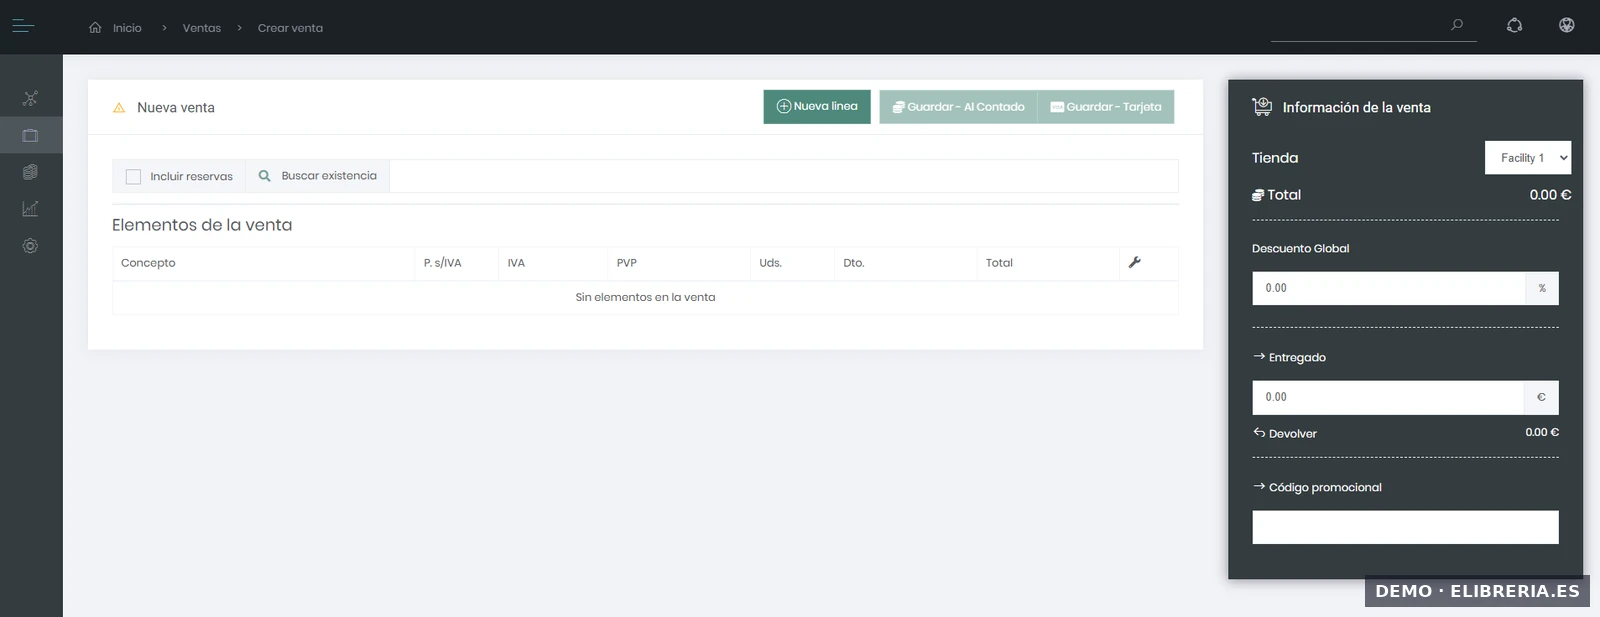Go to Inicio in the breadcrumb
1600x617 pixels.
tap(127, 28)
